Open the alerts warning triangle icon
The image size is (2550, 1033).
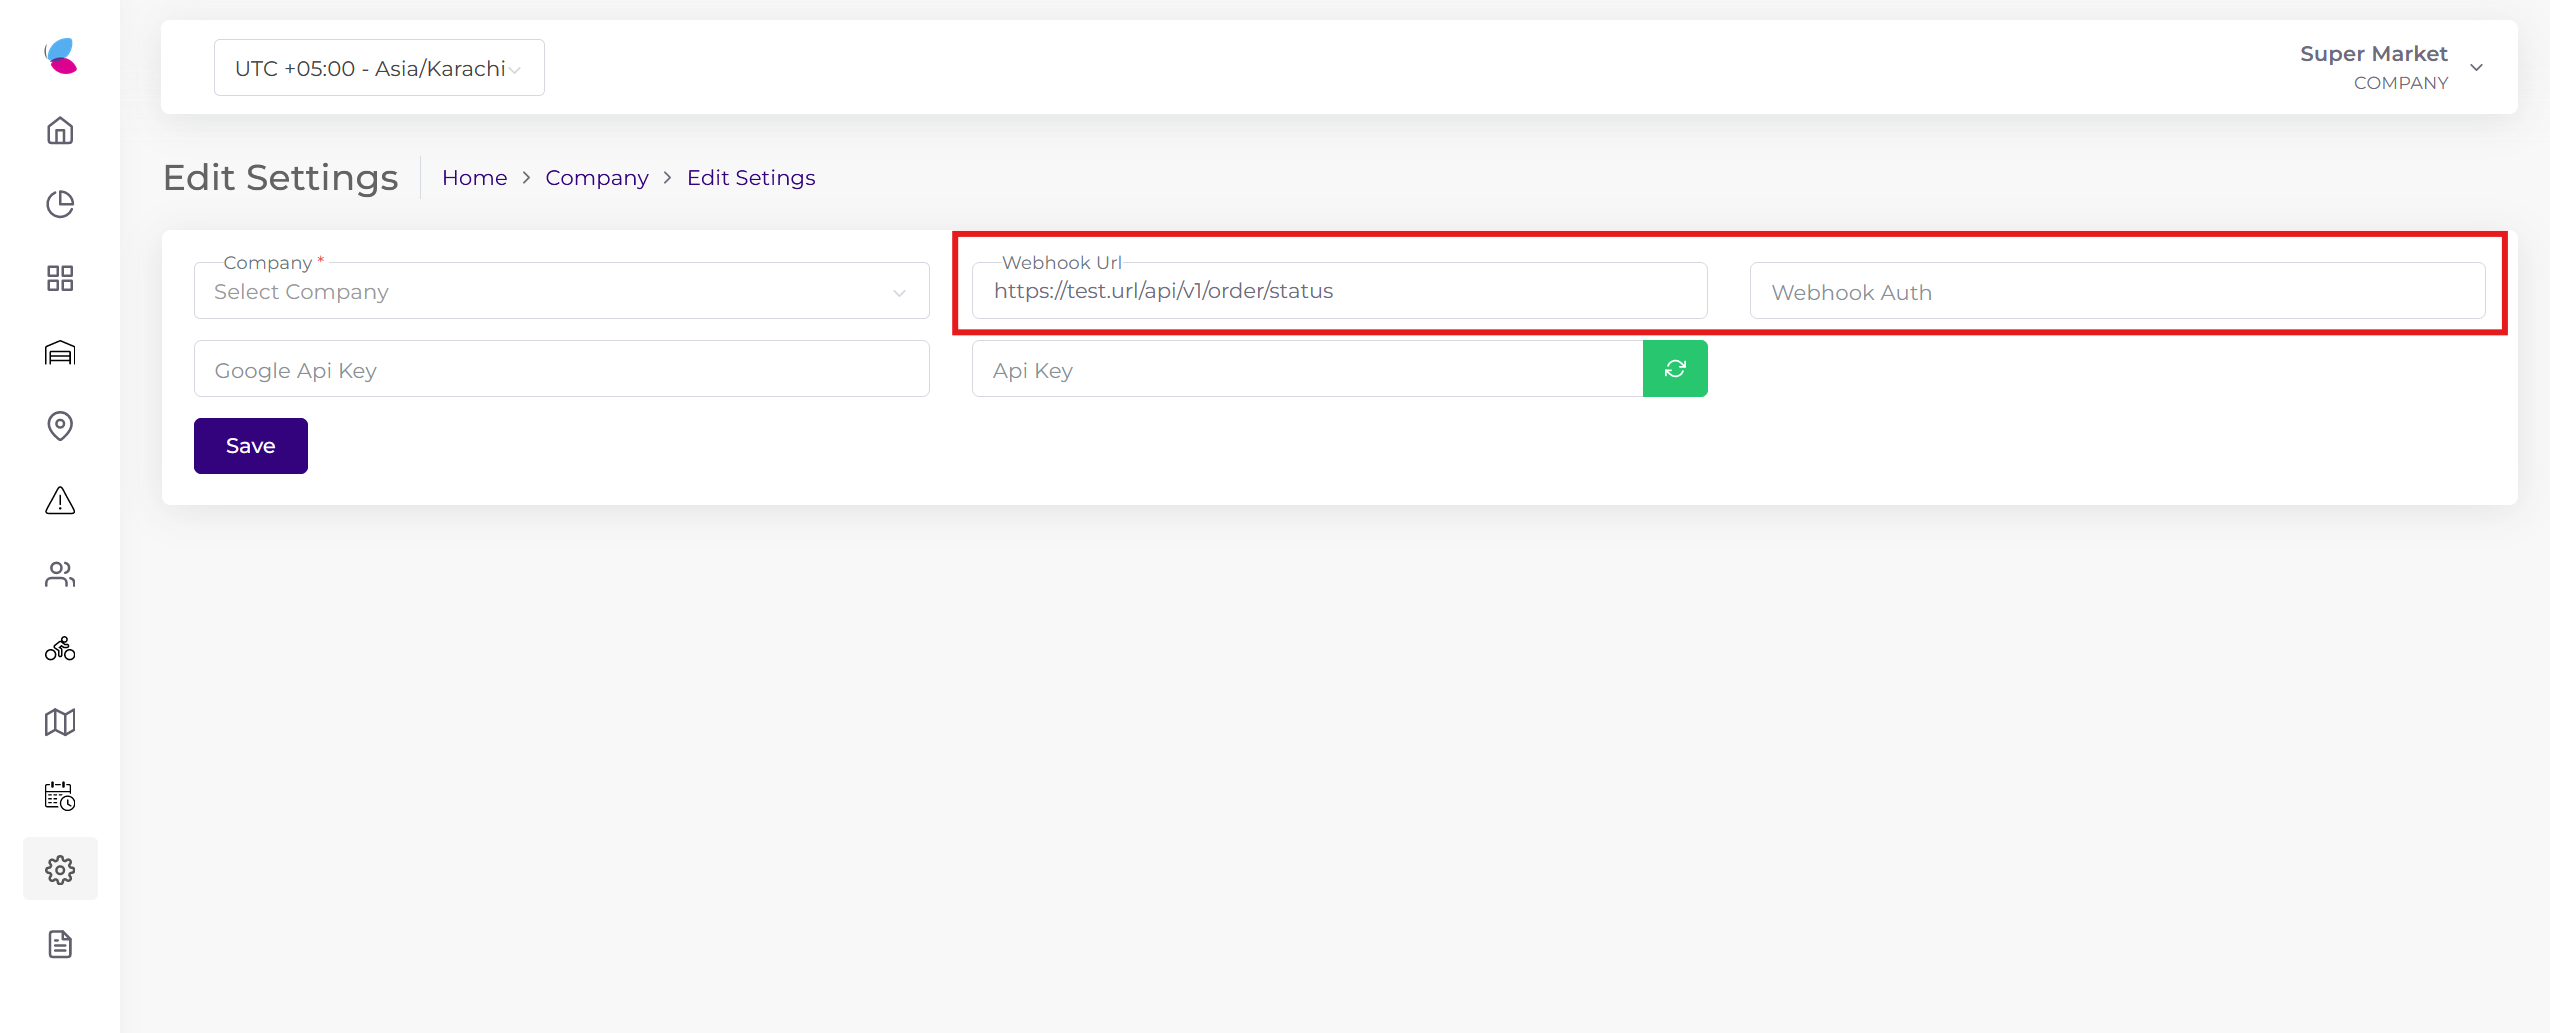[x=60, y=500]
